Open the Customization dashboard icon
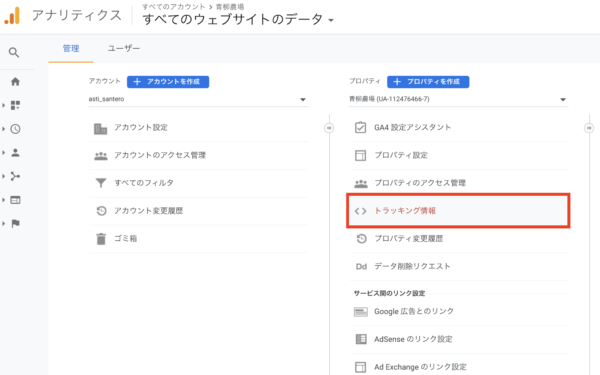 coord(15,105)
